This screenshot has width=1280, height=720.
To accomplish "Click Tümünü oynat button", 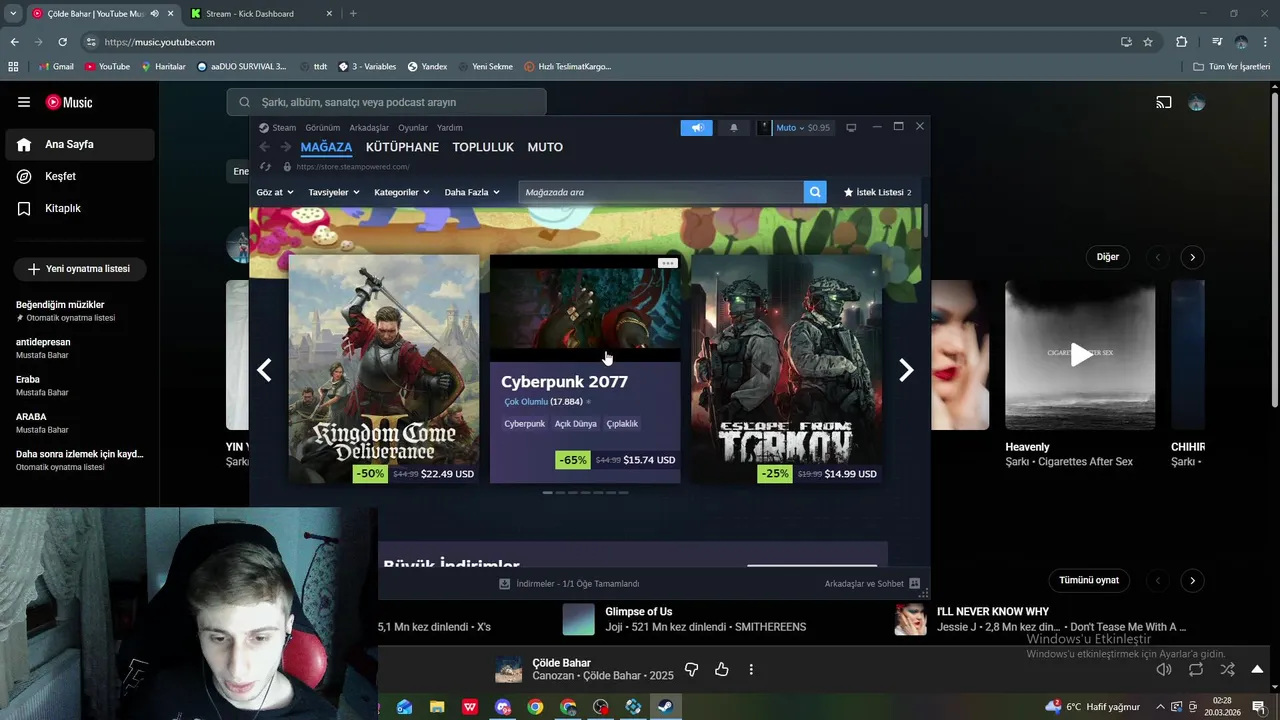I will (1089, 580).
